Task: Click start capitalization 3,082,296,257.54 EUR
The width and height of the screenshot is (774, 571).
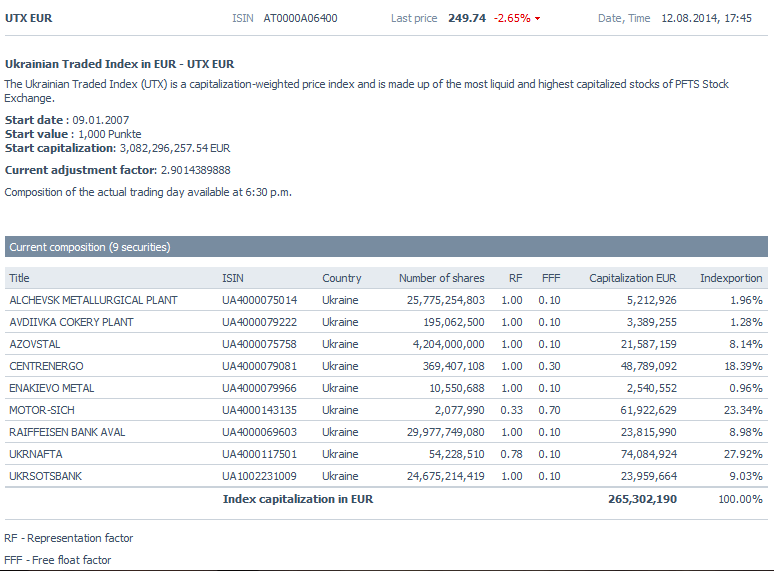Action: click(x=175, y=148)
